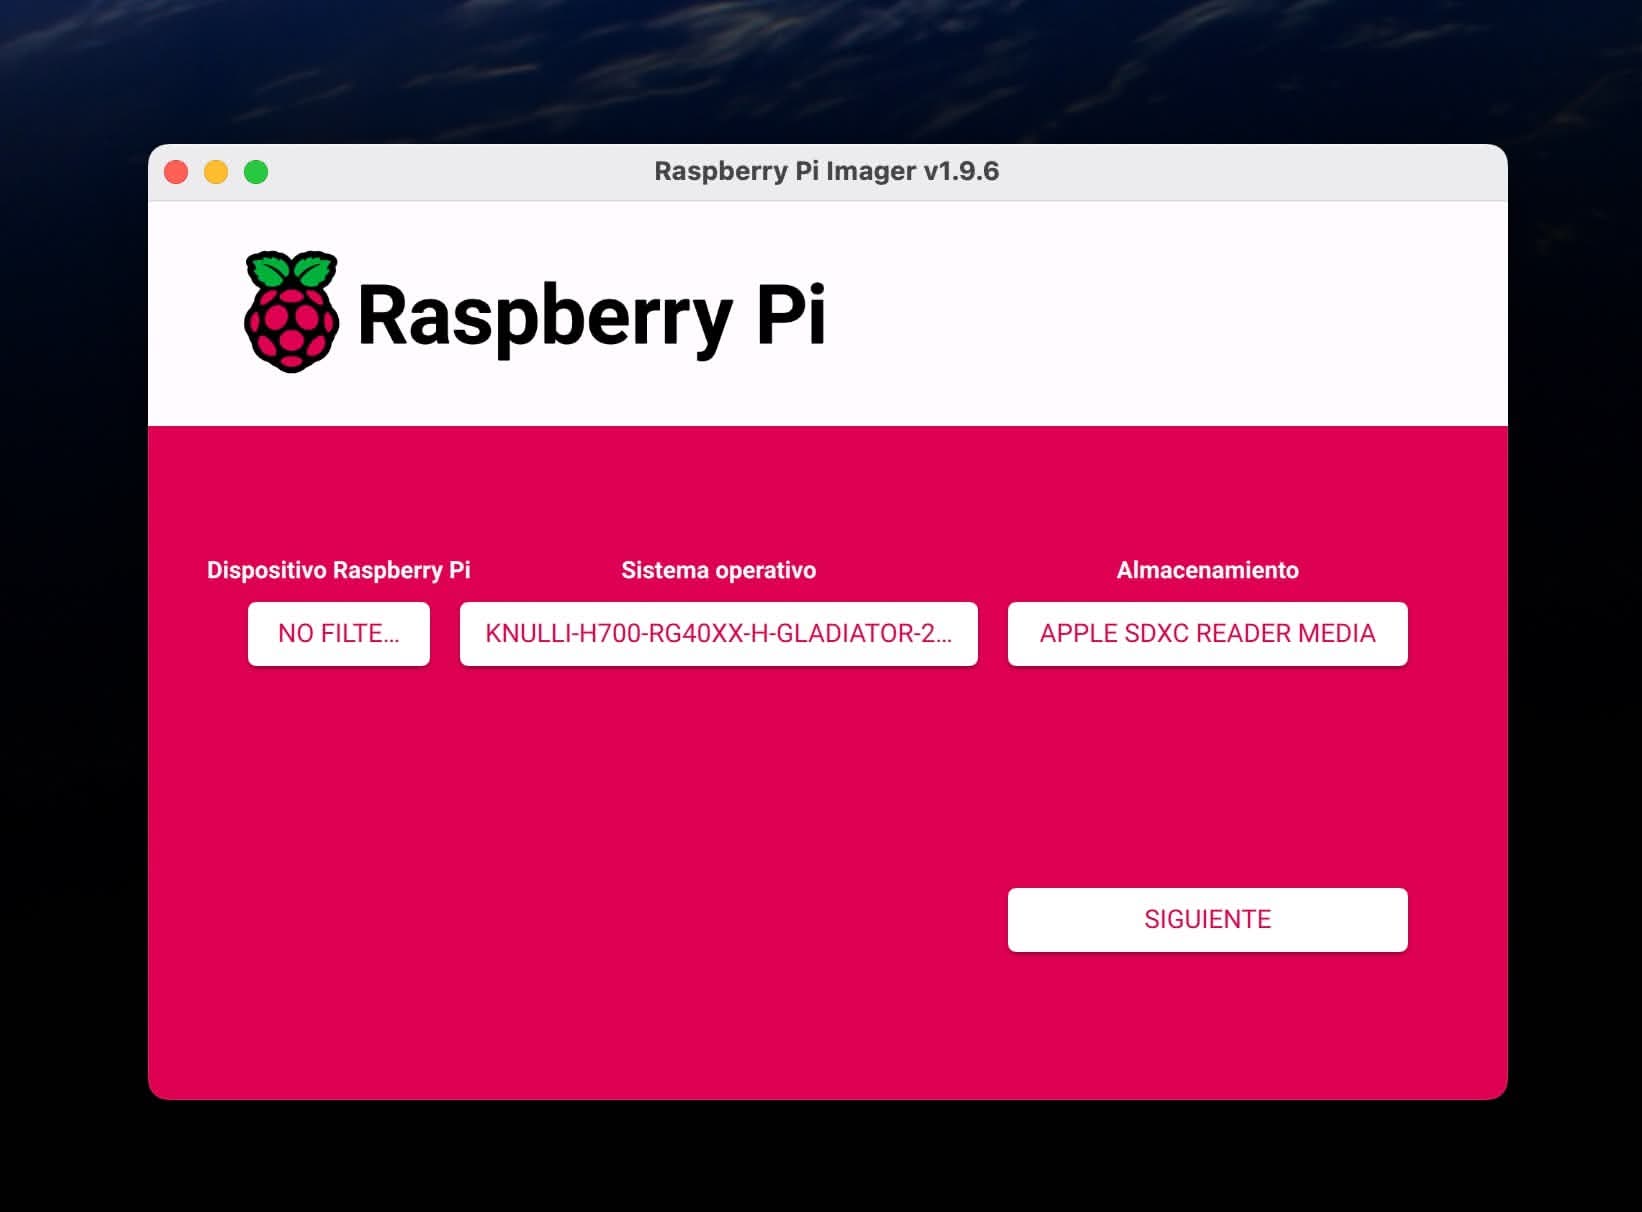Click the 'Almacenamiento' label

point(1207,570)
